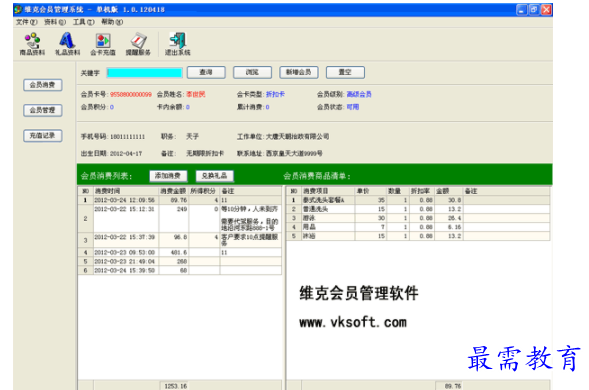The image size is (589, 390).
Task: Open the 会员消费 sidebar section
Action: tap(42, 85)
